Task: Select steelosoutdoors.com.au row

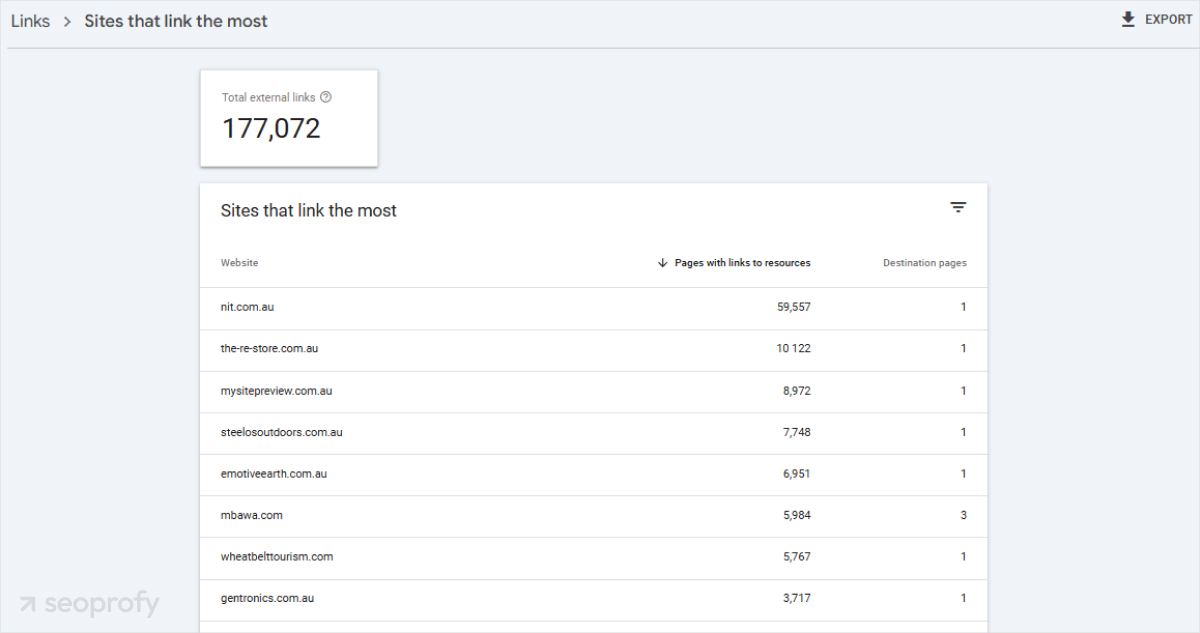Action: [281, 432]
